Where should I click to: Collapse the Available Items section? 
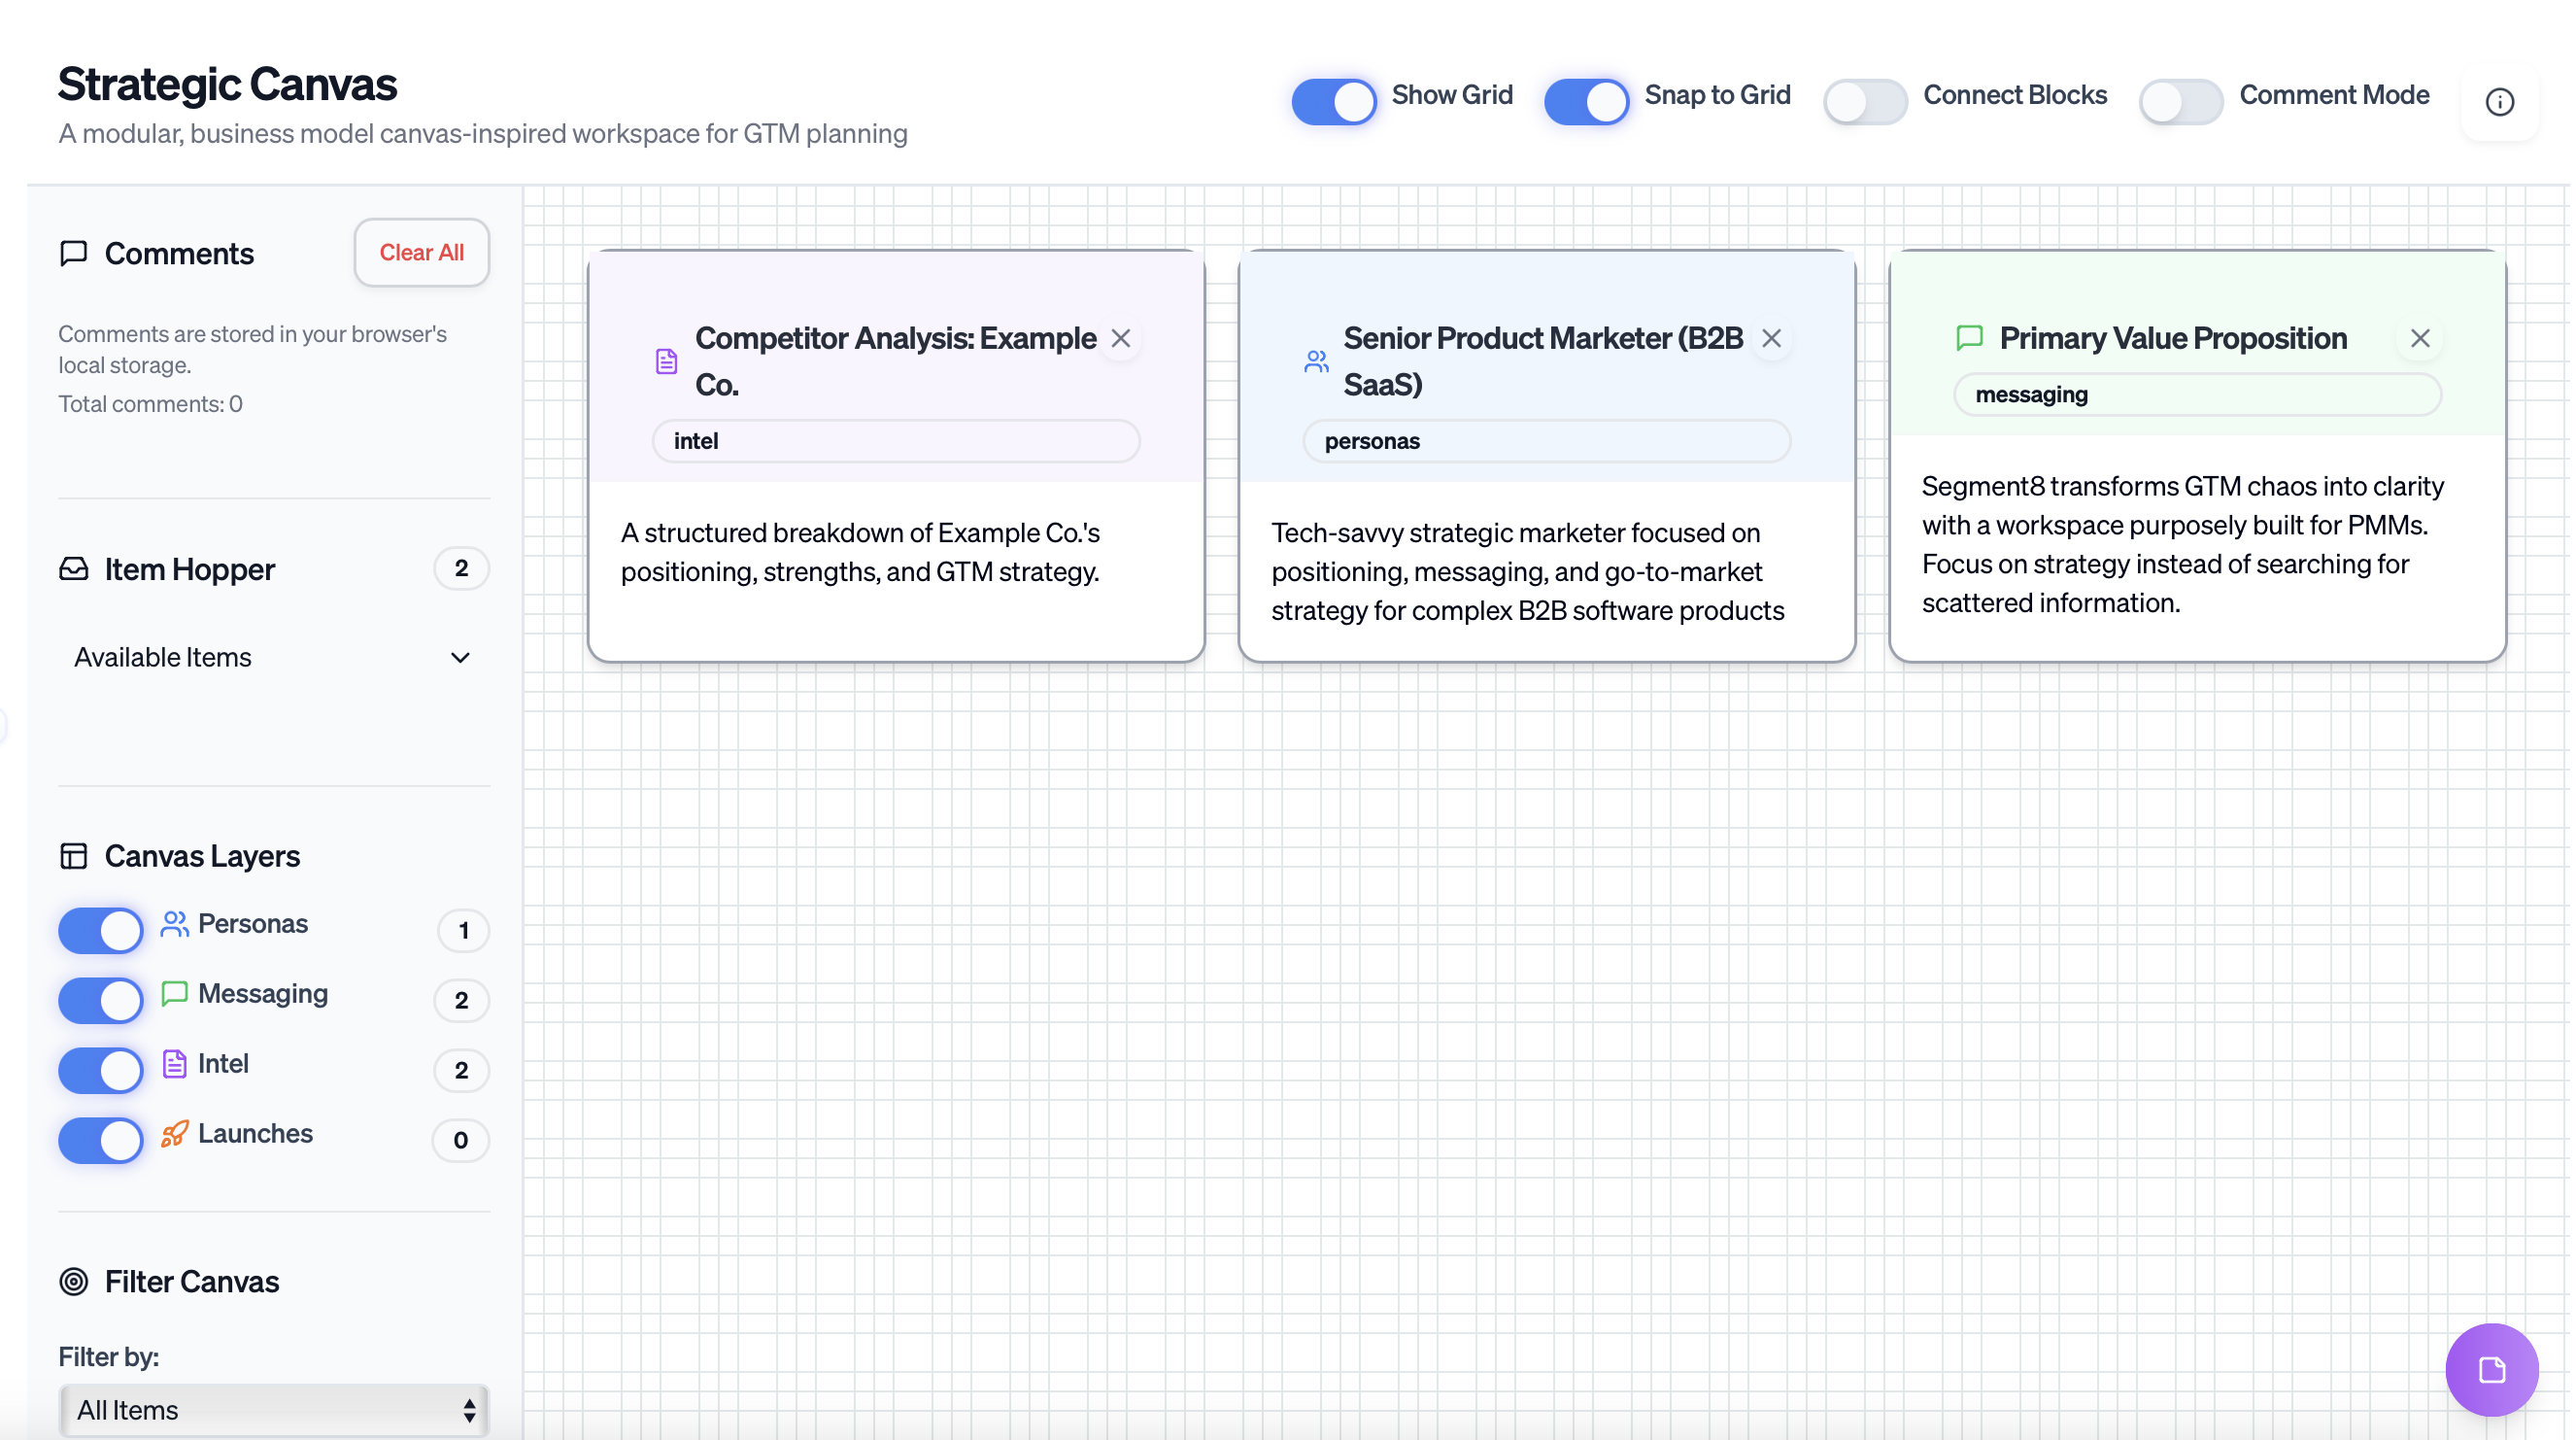pos(459,657)
